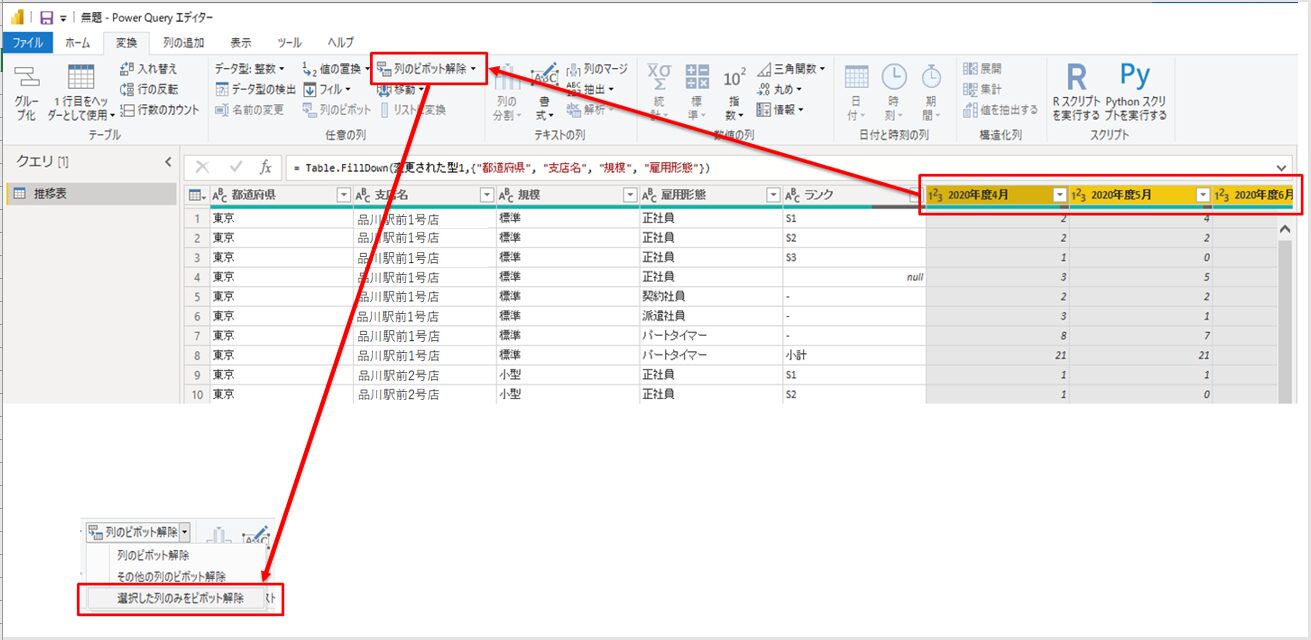Image resolution: width=1311 pixels, height=640 pixels.
Task: Switch to the 列の追加 ribbon tab
Action: (x=183, y=43)
